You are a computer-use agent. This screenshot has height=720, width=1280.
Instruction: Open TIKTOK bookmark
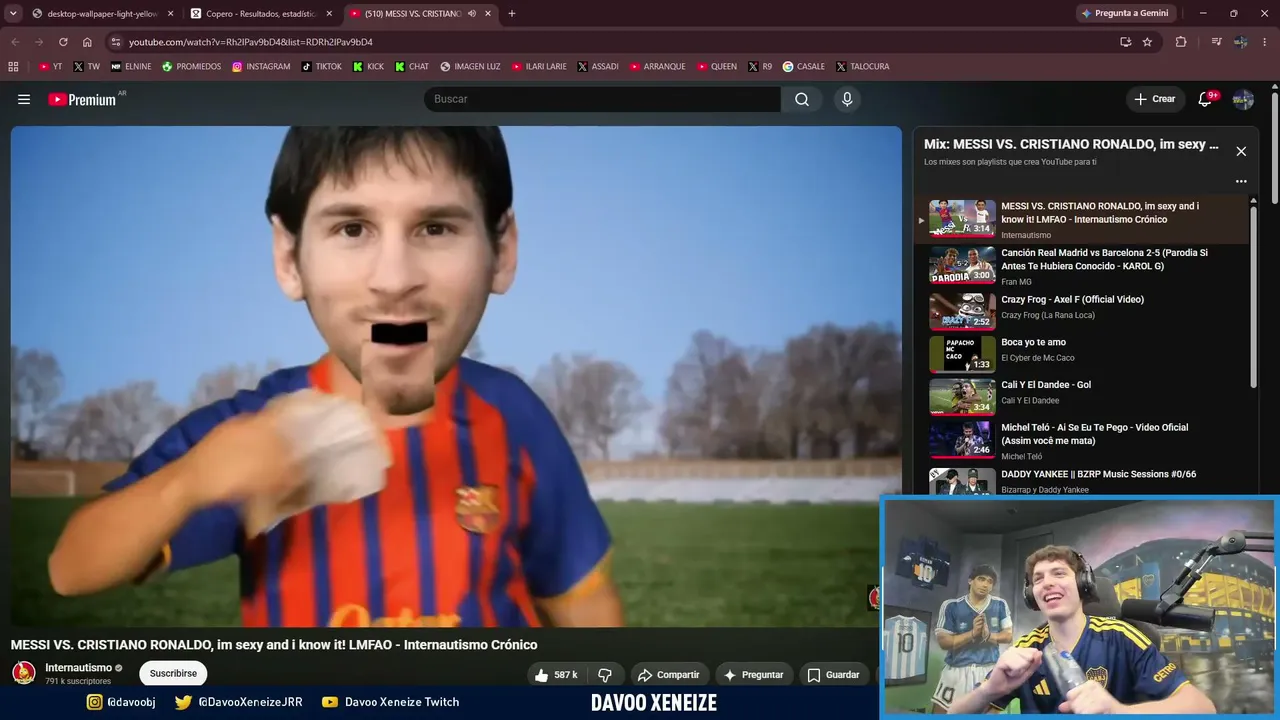pyautogui.click(x=322, y=67)
